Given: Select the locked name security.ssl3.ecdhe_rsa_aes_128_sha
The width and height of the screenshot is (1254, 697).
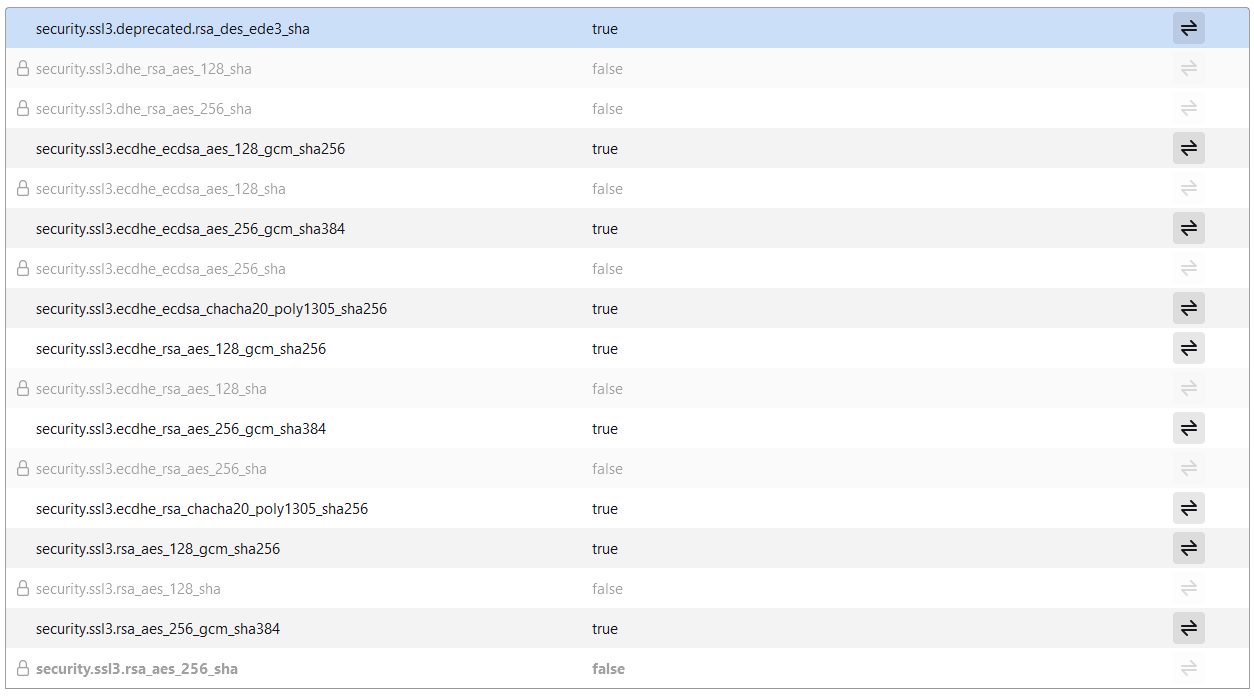Looking at the screenshot, I should coord(152,389).
